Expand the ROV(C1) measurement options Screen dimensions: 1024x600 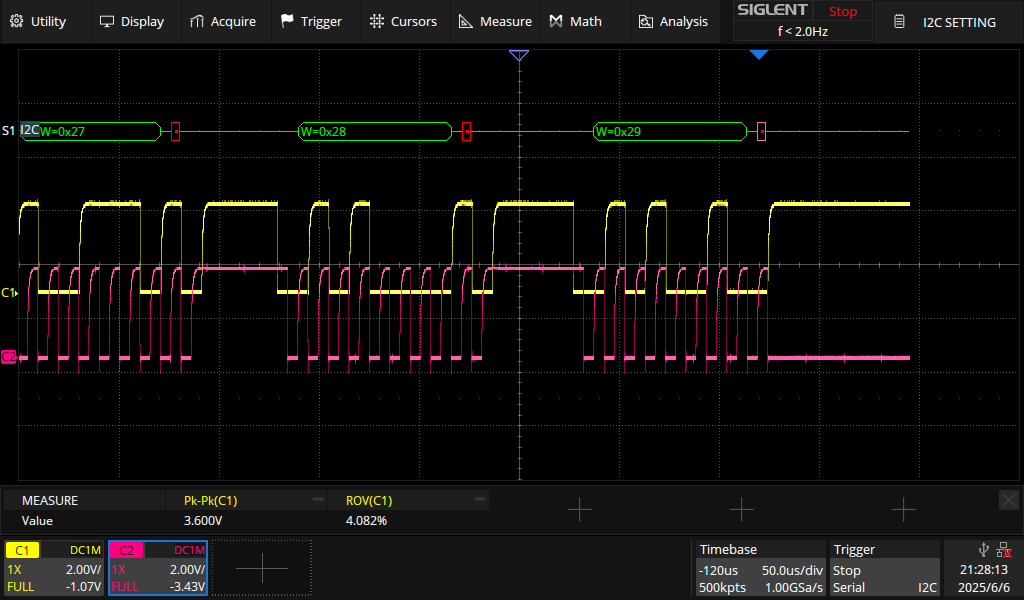(480, 499)
